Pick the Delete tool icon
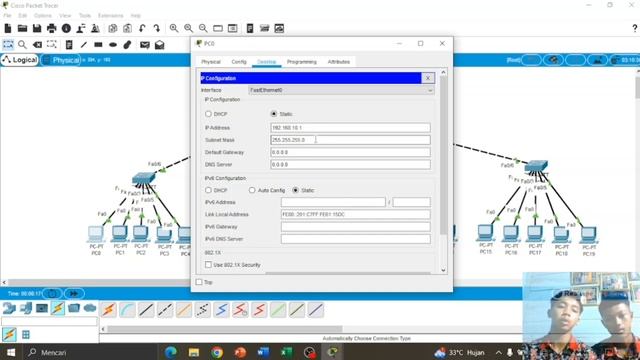The height and width of the screenshot is (360, 640). tap(37, 44)
